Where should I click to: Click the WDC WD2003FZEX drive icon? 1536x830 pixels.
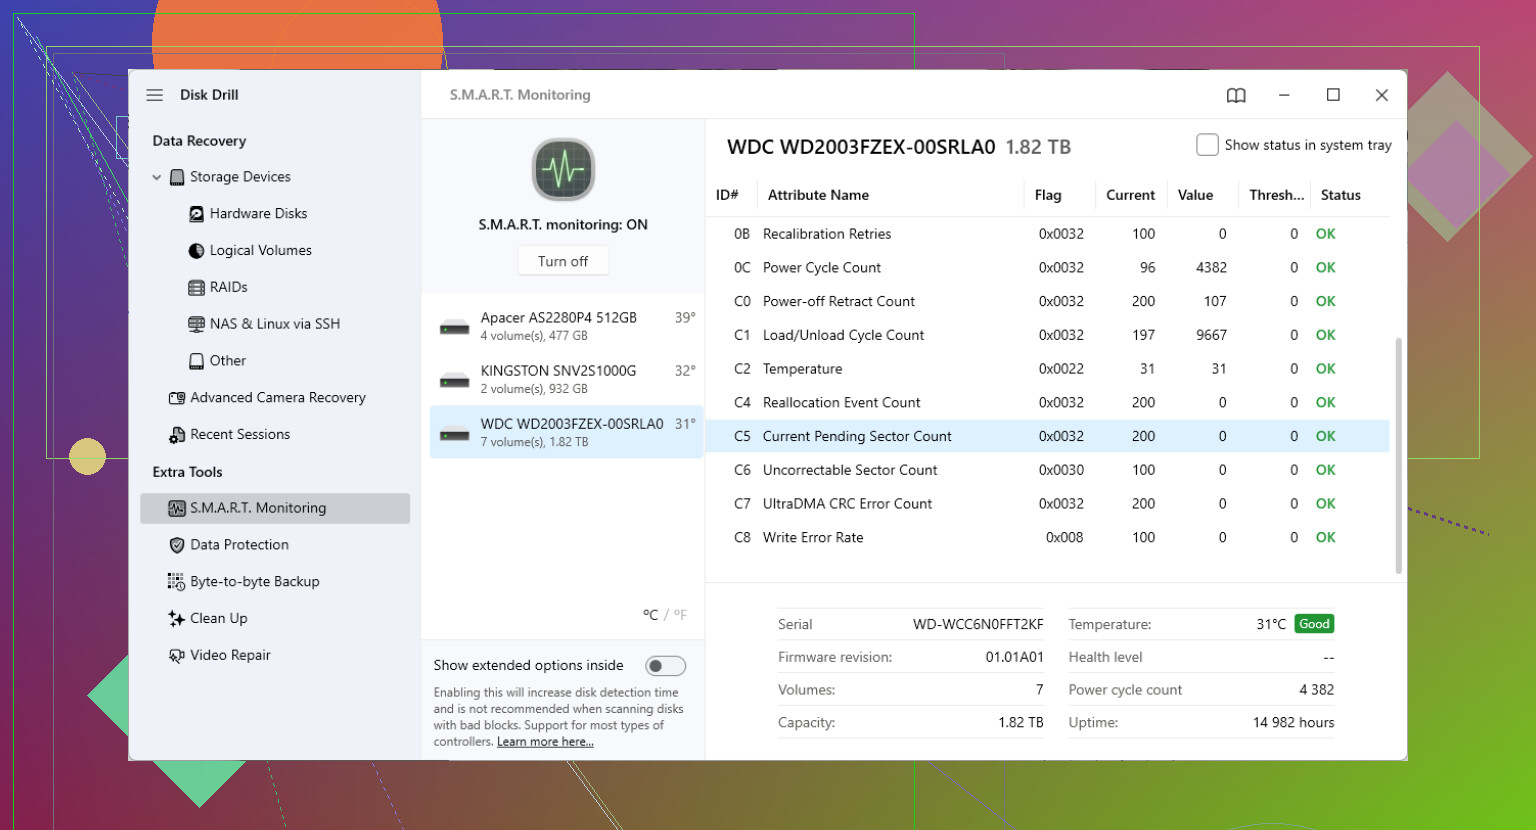(455, 433)
